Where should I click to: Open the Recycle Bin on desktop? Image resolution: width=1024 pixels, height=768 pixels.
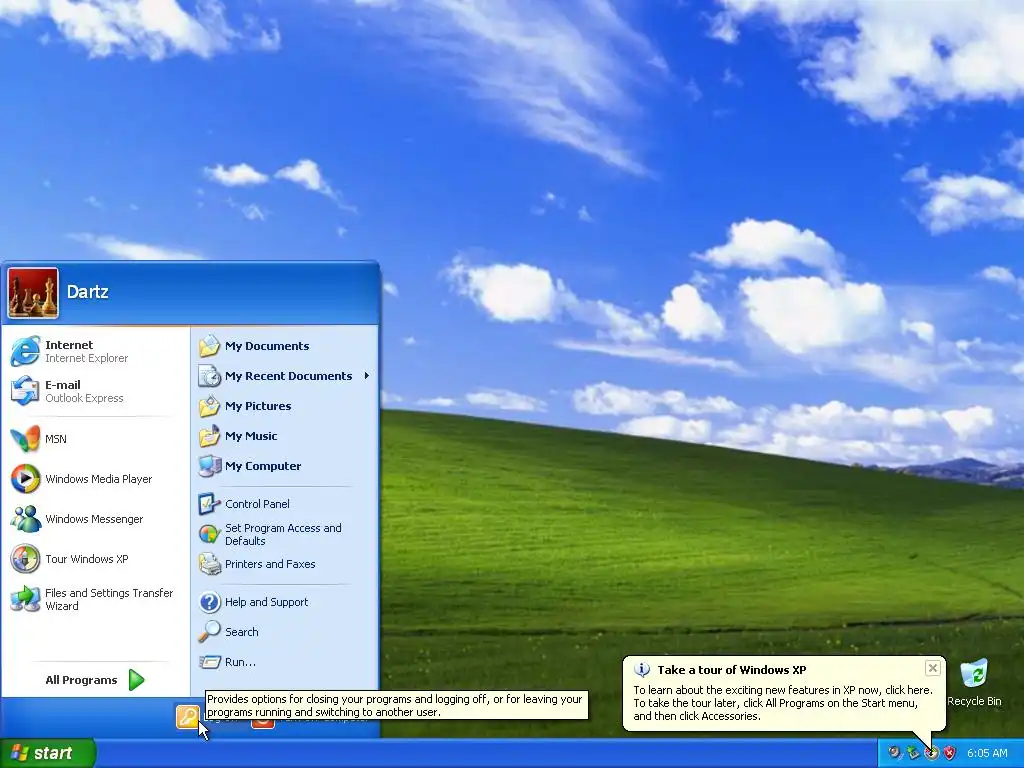click(974, 683)
